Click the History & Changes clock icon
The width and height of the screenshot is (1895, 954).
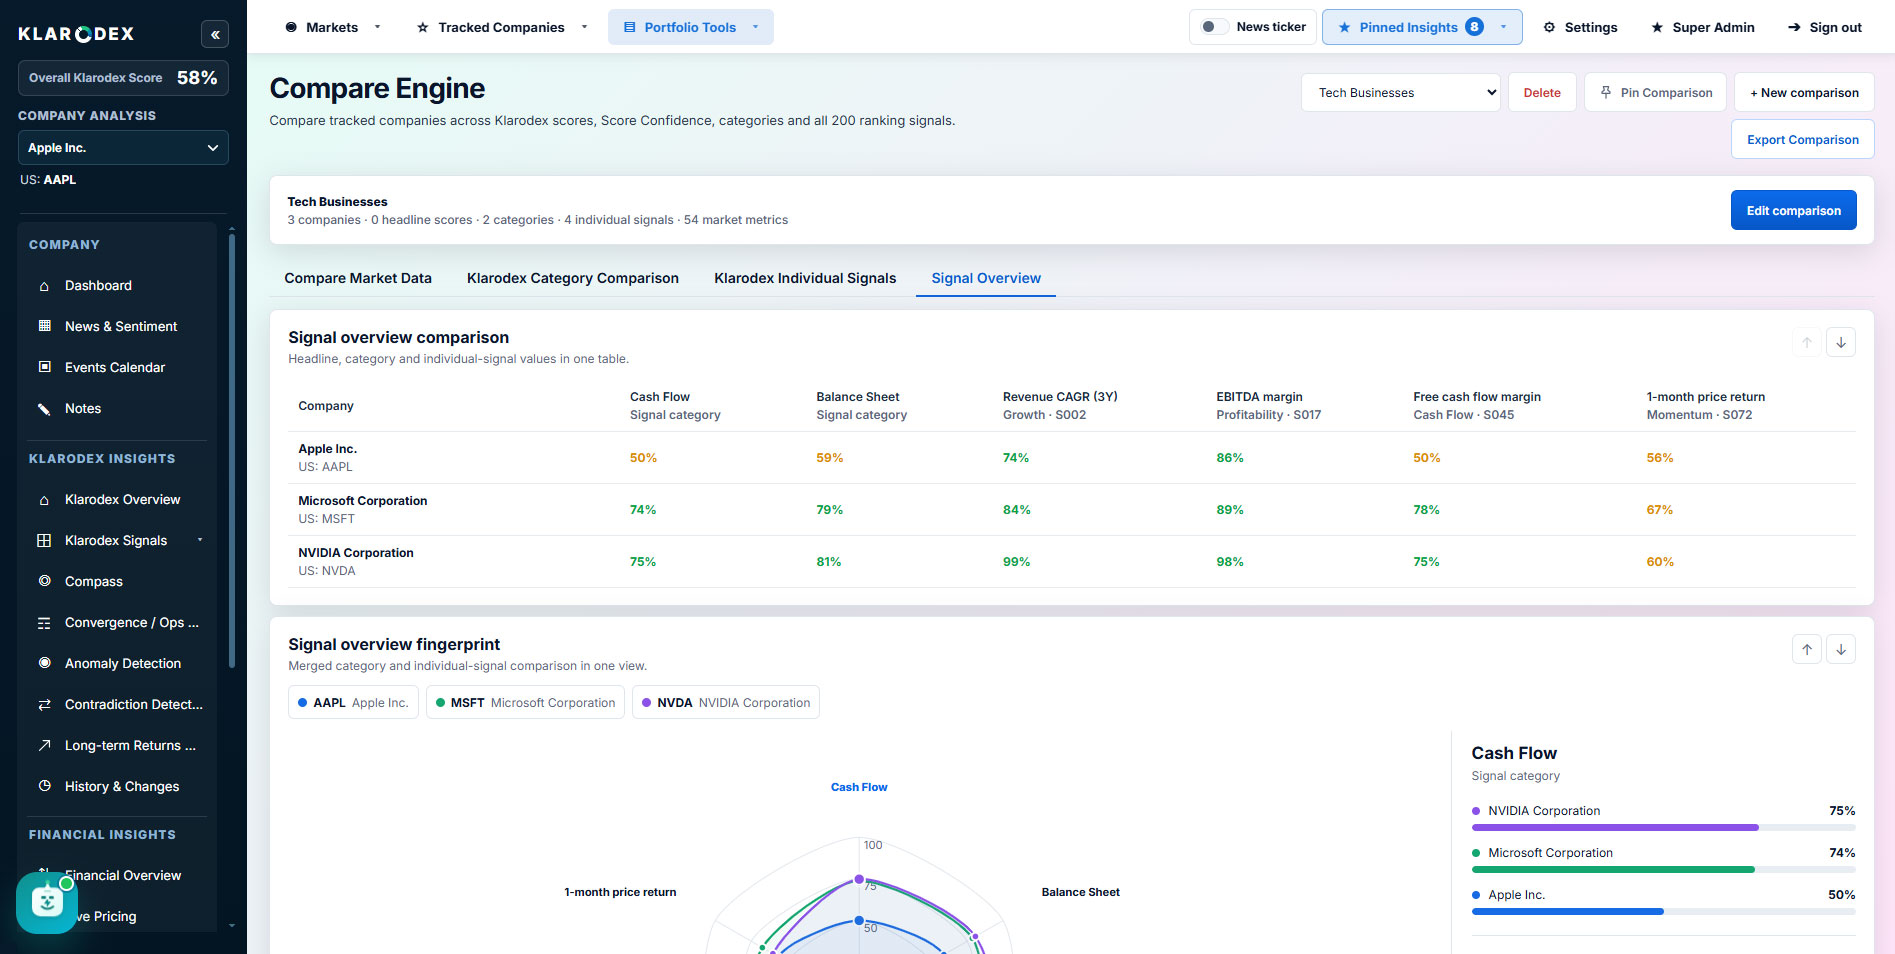(44, 786)
